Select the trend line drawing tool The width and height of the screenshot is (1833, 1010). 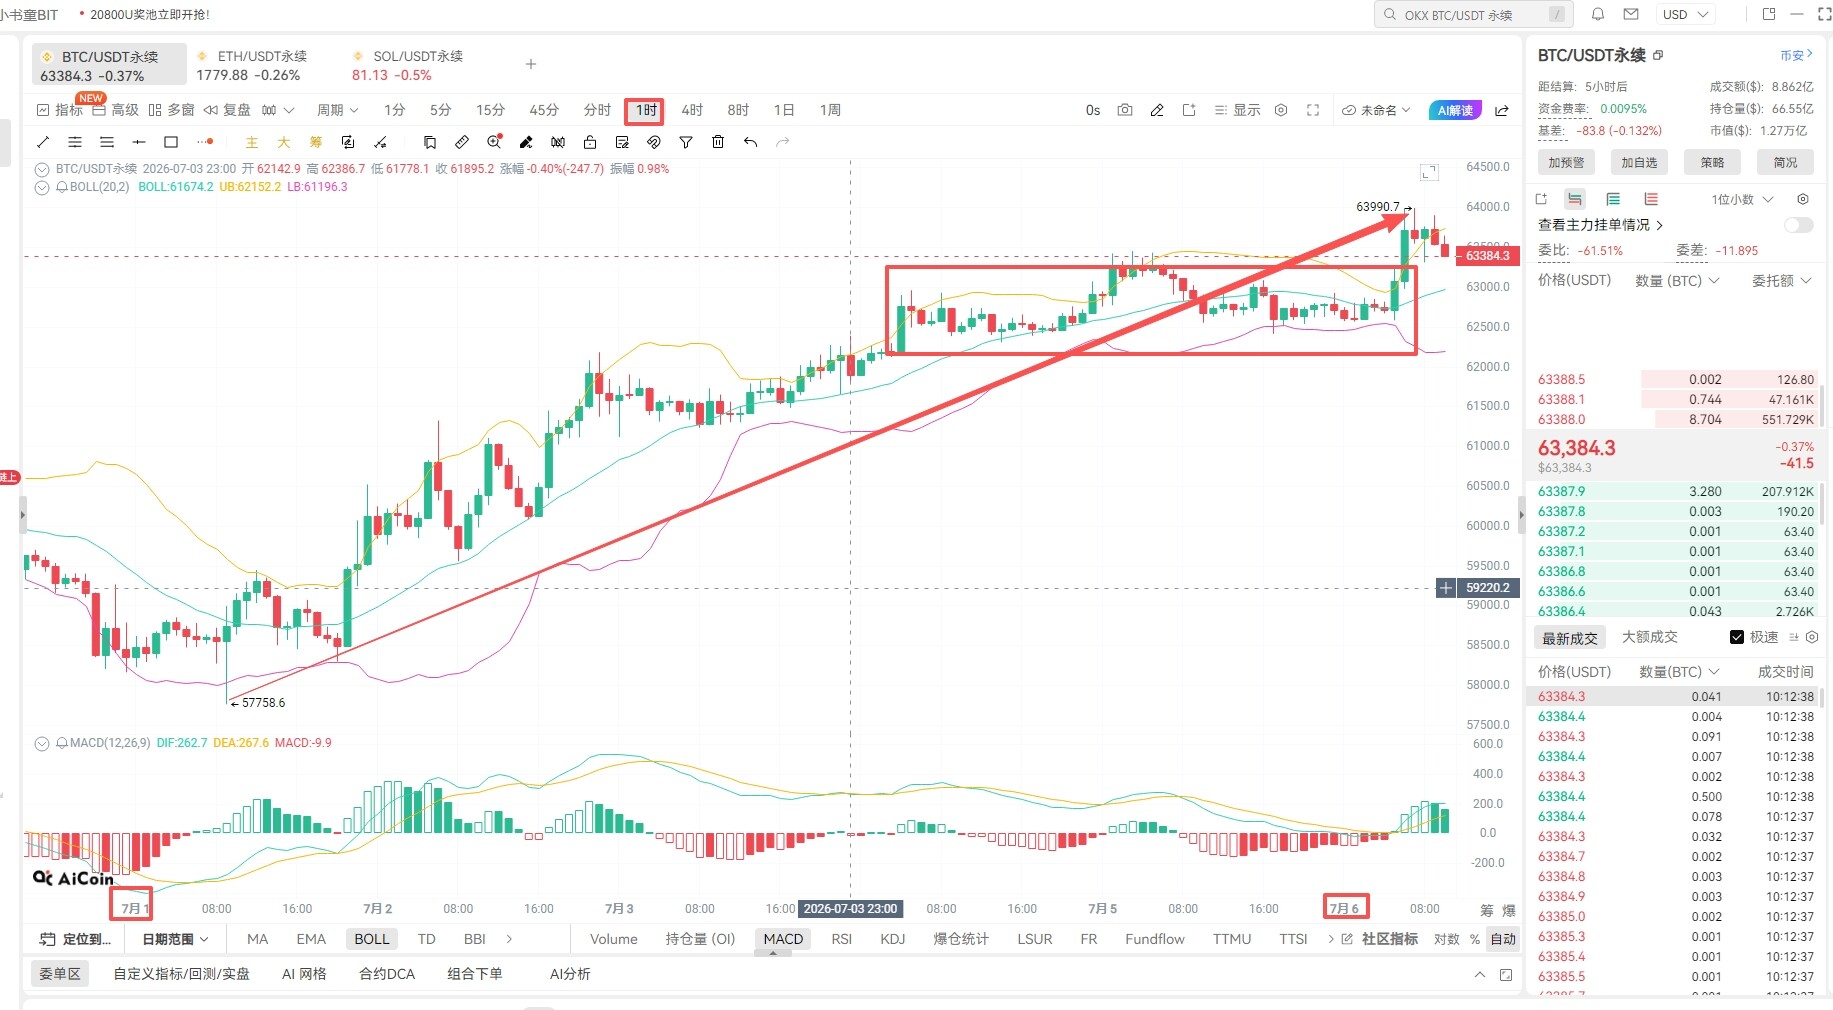click(43, 142)
